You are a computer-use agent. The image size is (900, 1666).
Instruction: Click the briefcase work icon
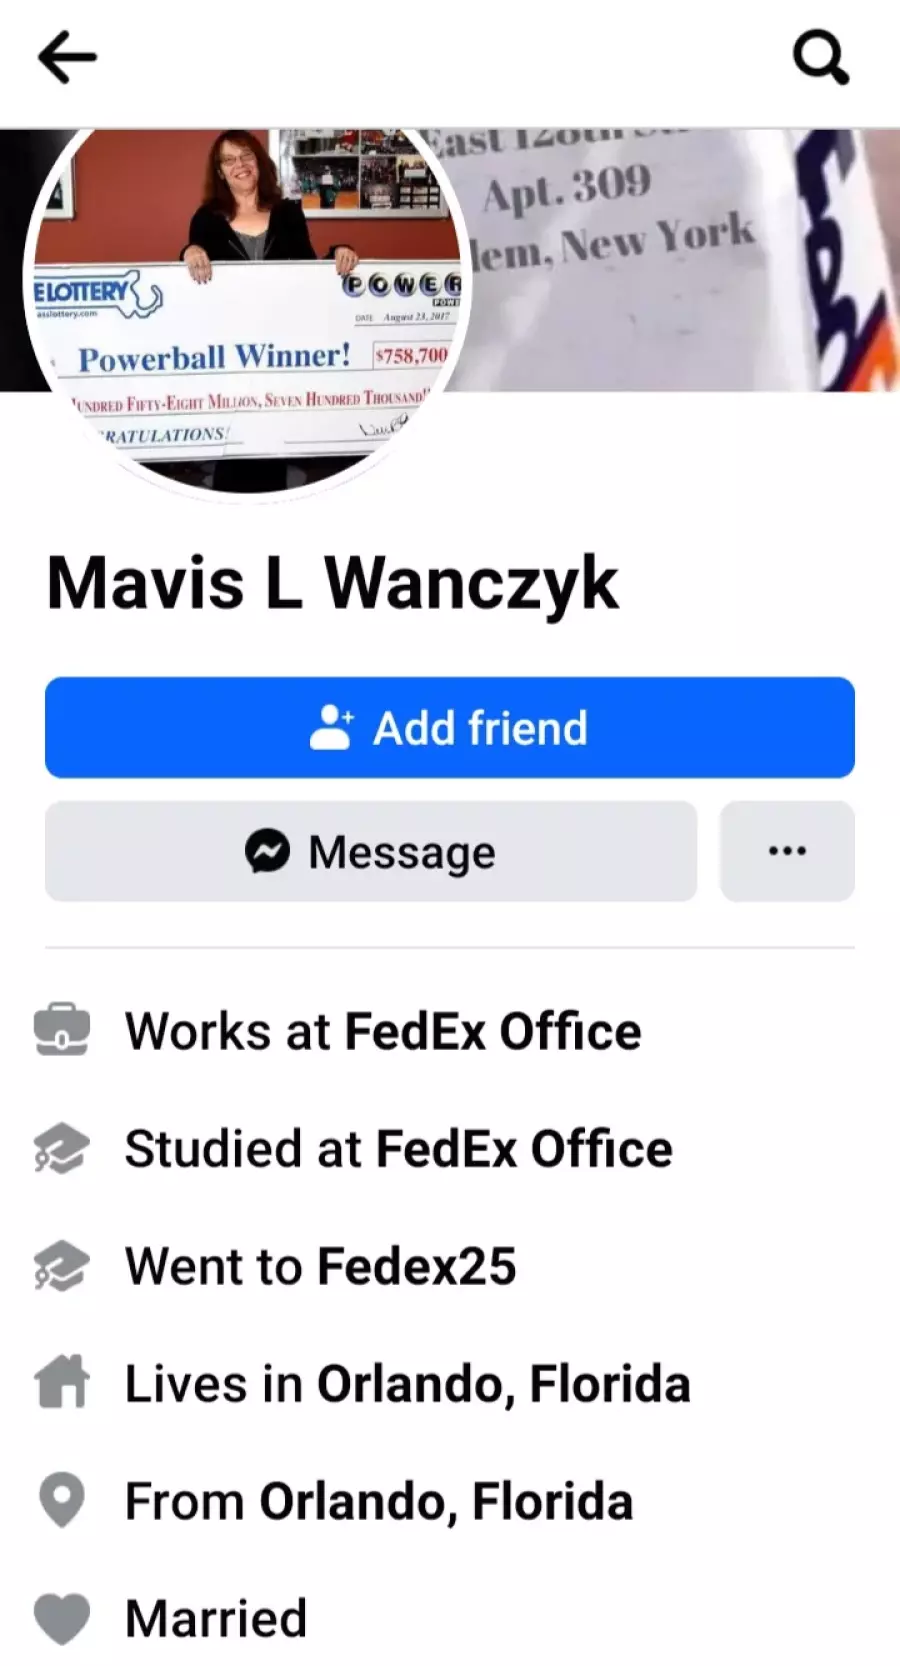(x=62, y=1031)
